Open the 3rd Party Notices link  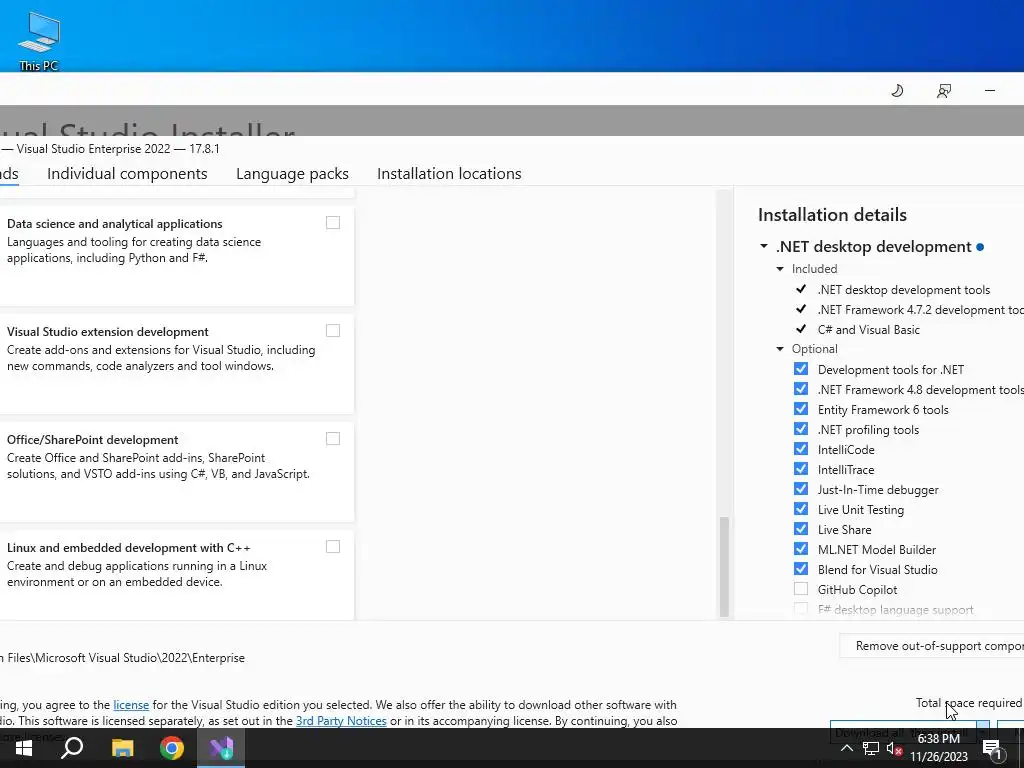pos(341,721)
